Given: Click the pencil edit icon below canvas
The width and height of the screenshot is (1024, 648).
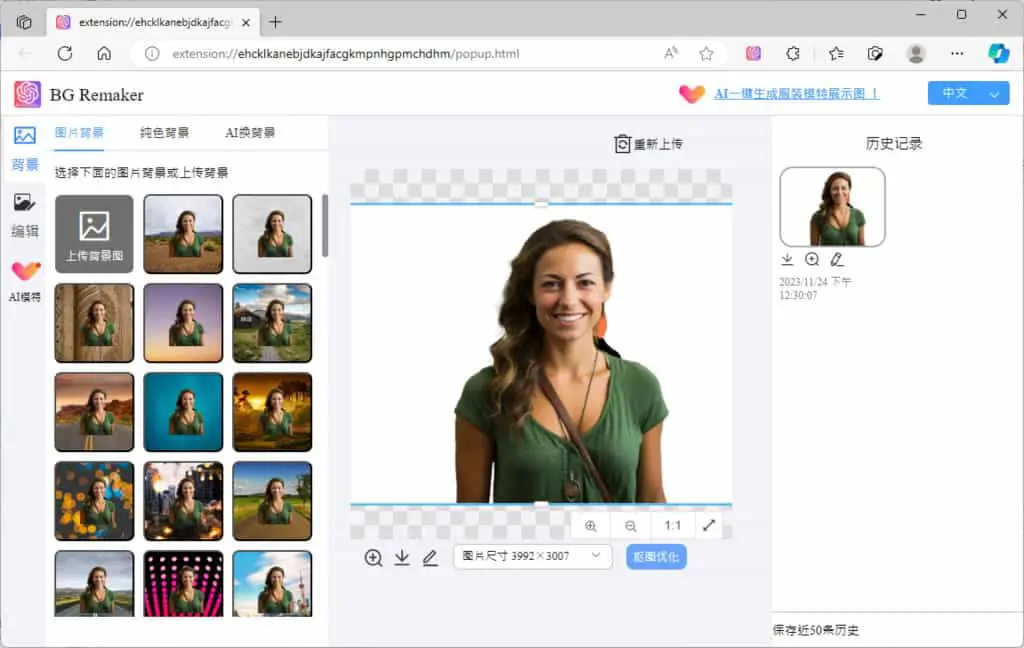Looking at the screenshot, I should 430,557.
